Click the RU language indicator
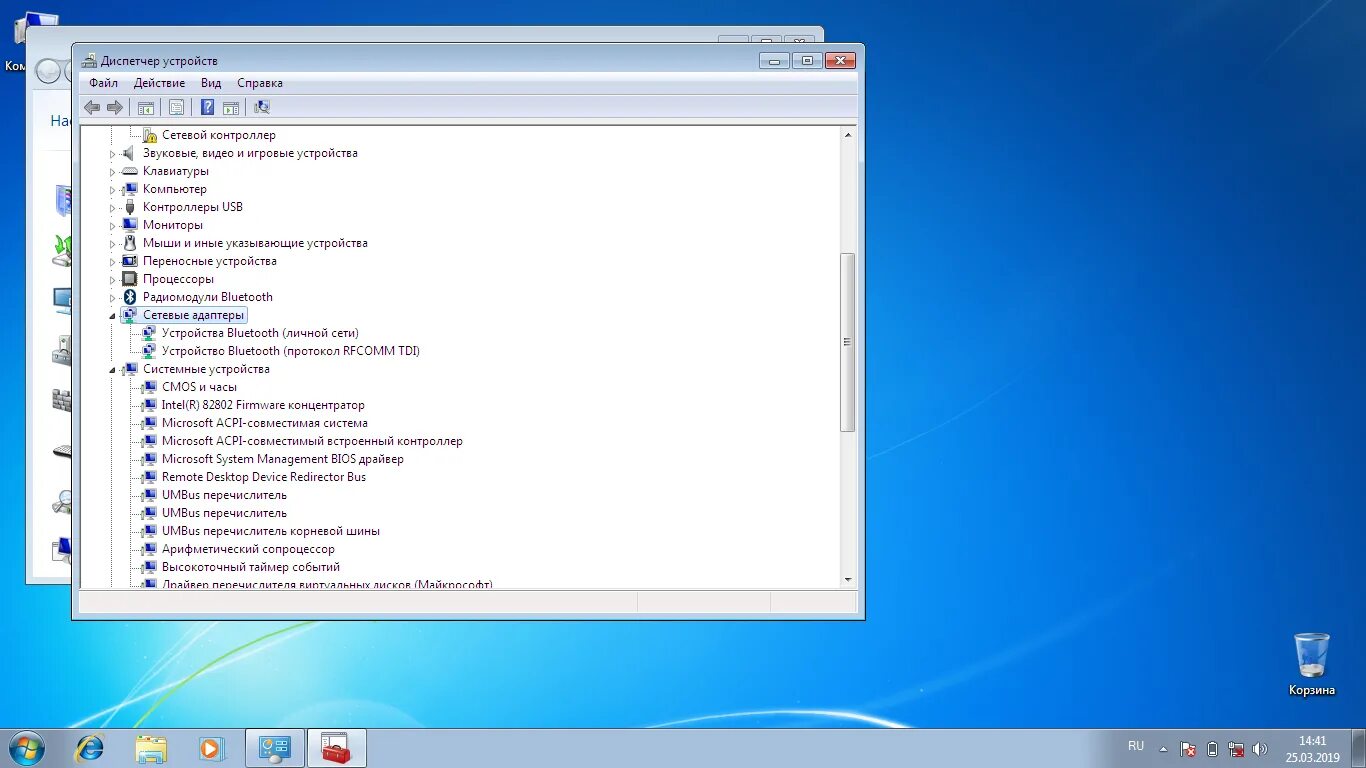This screenshot has height=768, width=1366. (x=1136, y=746)
